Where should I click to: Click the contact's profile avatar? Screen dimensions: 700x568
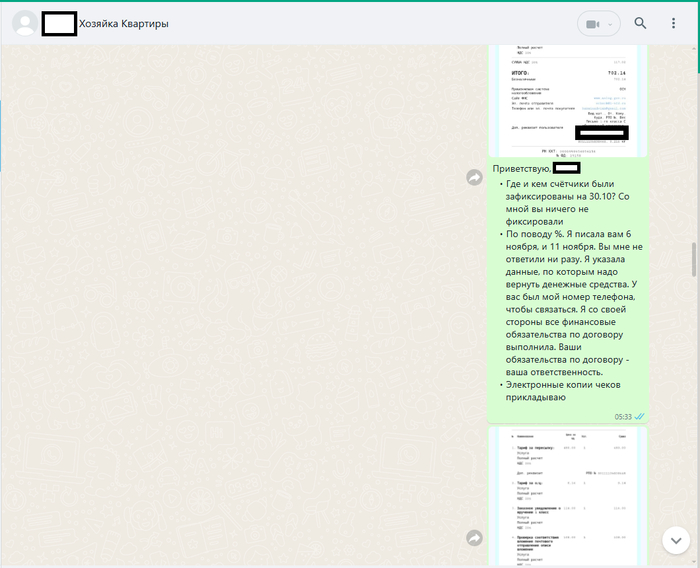(25, 24)
